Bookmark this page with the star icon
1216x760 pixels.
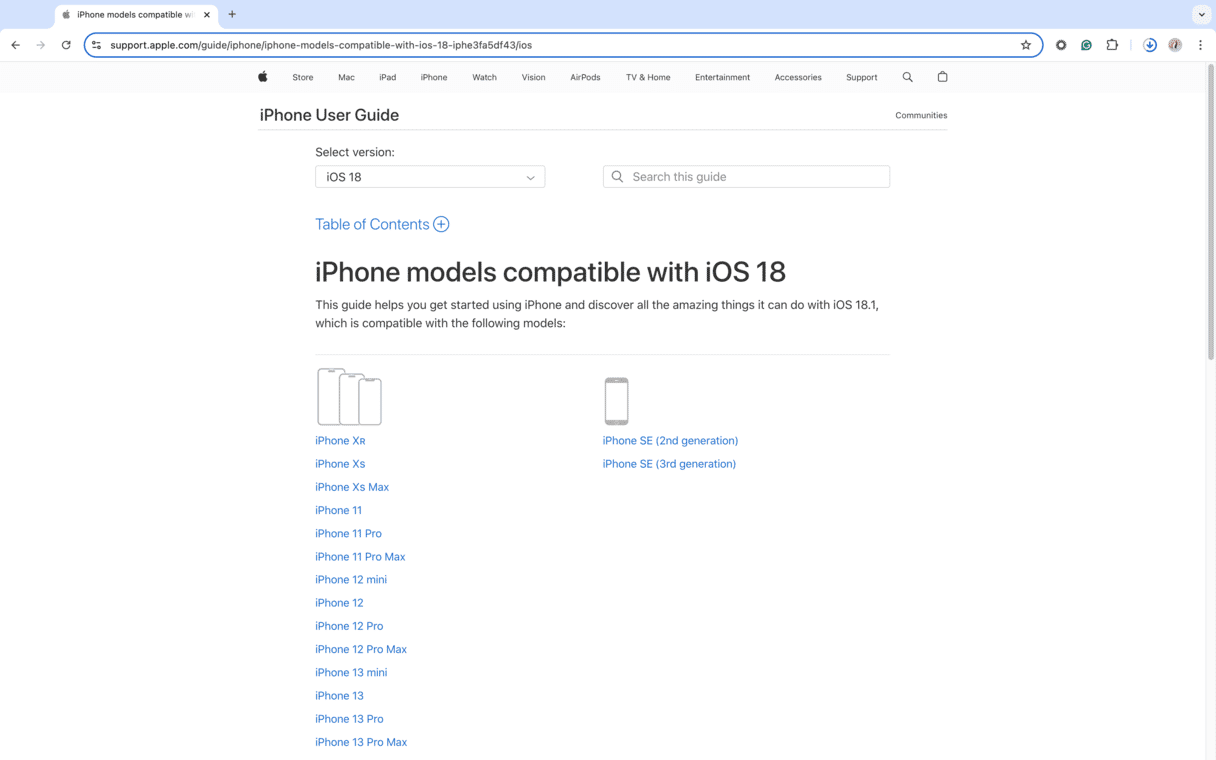tap(1025, 45)
